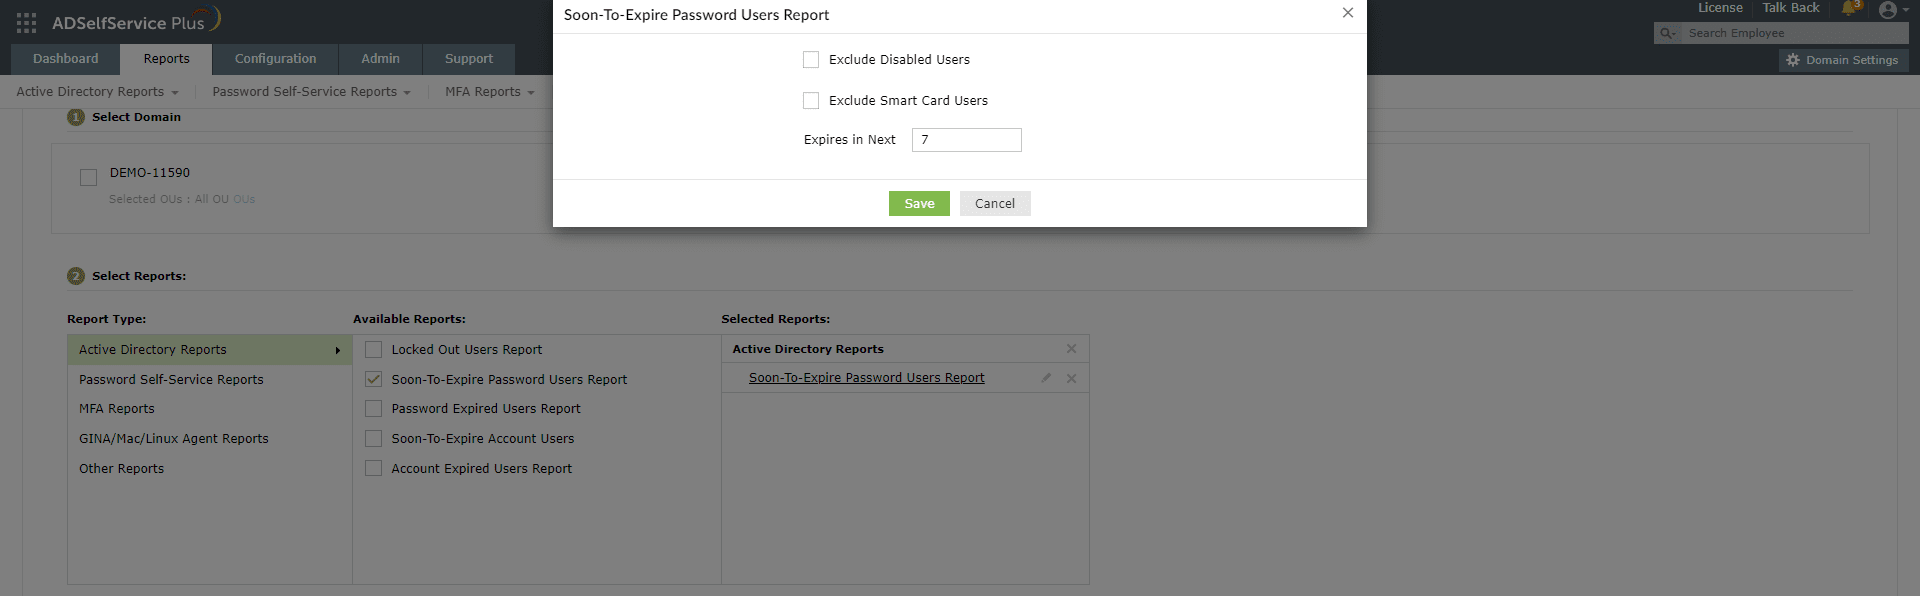Expand the MFA Reports dropdown menu
Screen dimensions: 1920x596
(x=489, y=92)
